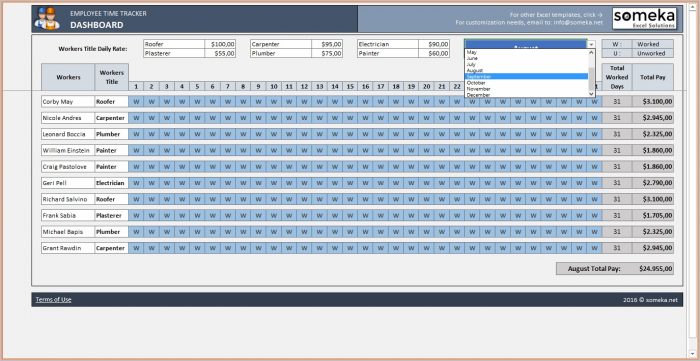The height and width of the screenshot is (361, 700).
Task: Click the Someka Excel Solutions logo
Action: [644, 19]
